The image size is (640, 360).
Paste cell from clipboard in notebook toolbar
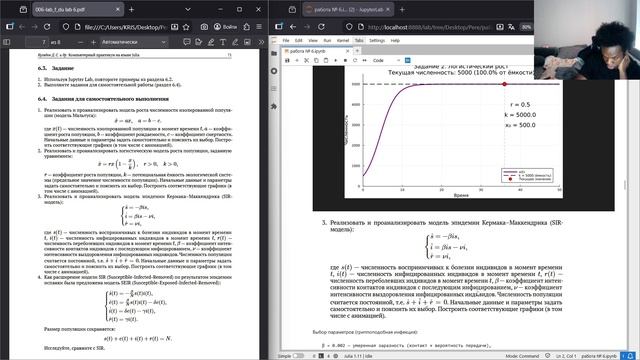pyautogui.click(x=326, y=60)
